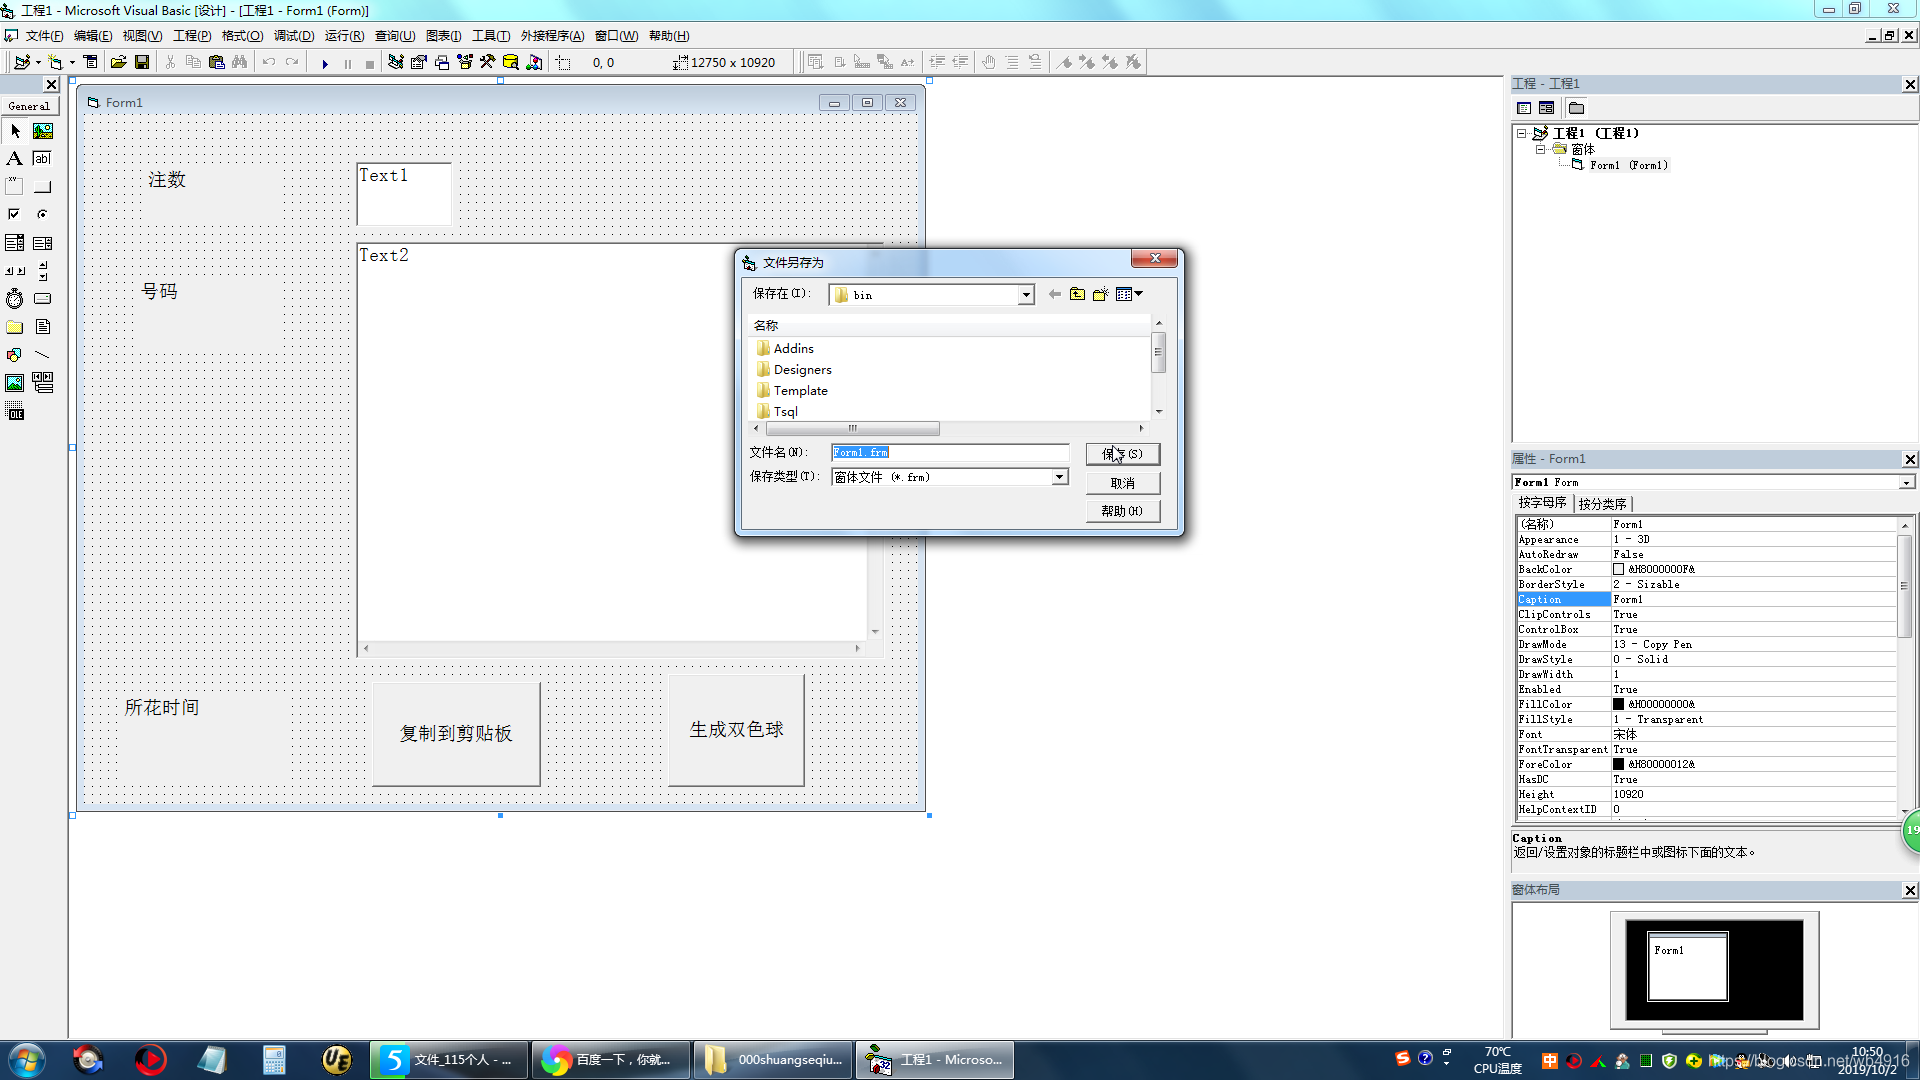This screenshot has width=1920, height=1080.
Task: Collapse the 工程1 project tree node
Action: click(1521, 133)
